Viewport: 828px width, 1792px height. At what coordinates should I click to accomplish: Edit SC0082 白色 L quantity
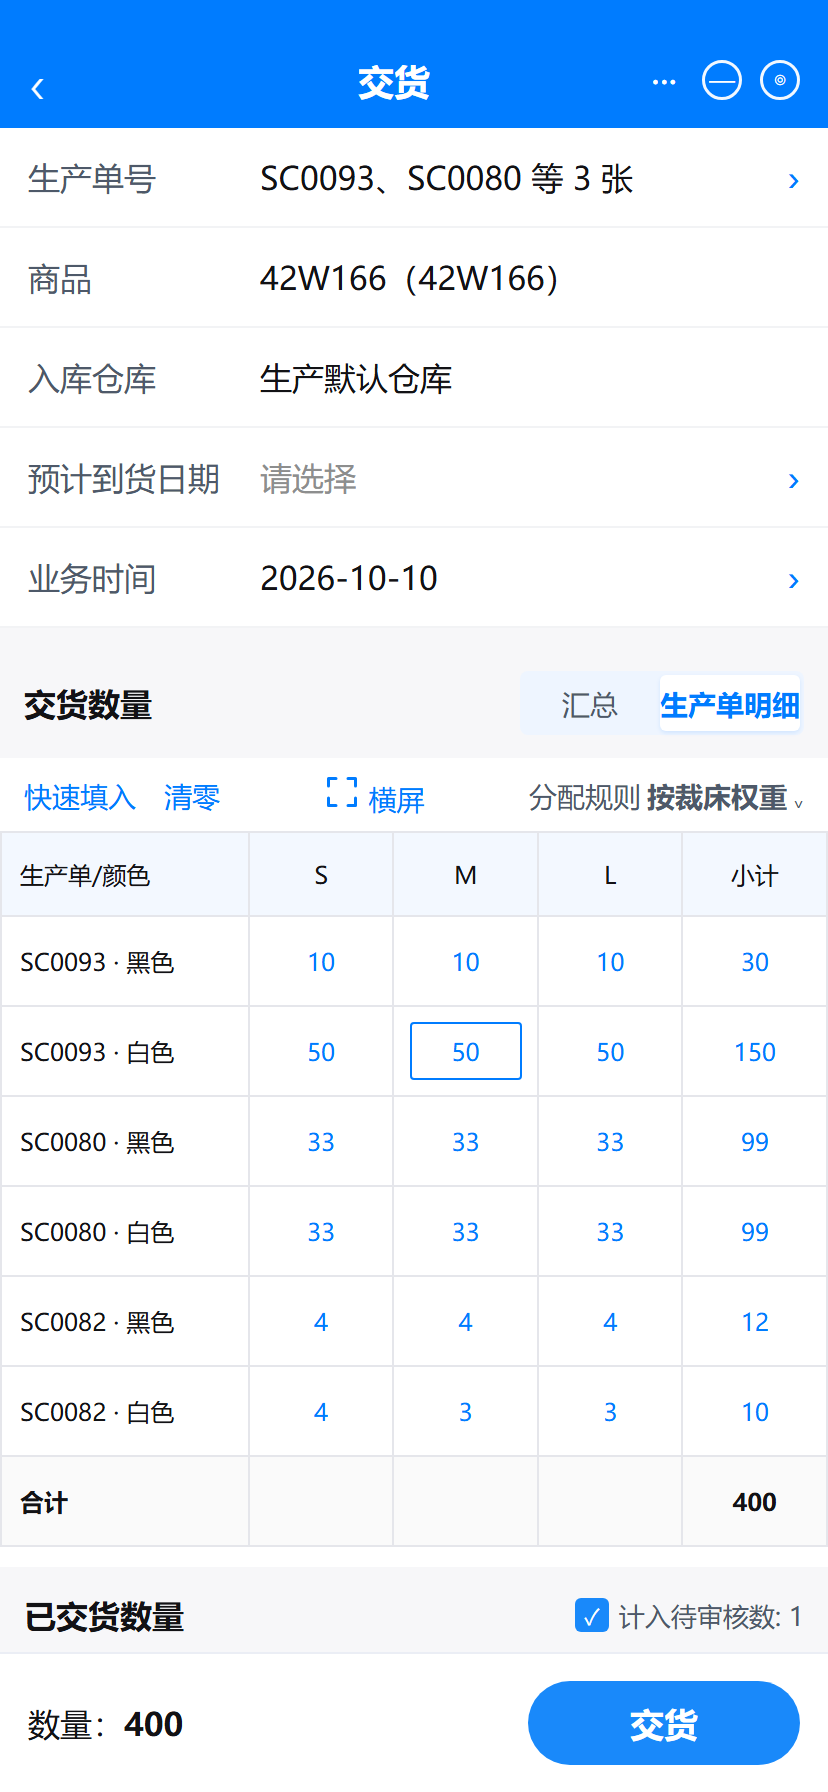click(x=610, y=1412)
